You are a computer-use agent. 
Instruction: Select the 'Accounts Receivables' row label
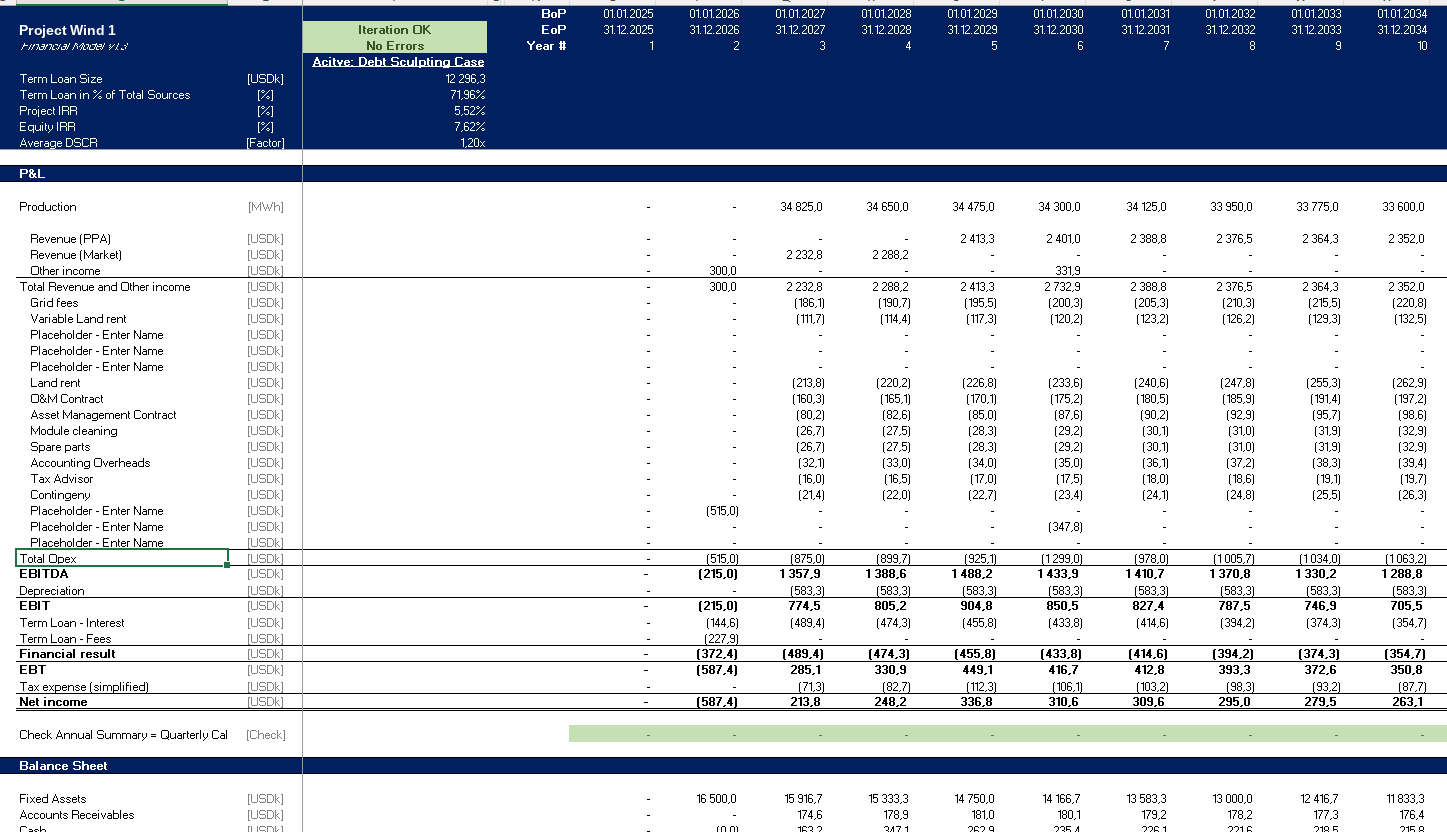click(x=77, y=815)
